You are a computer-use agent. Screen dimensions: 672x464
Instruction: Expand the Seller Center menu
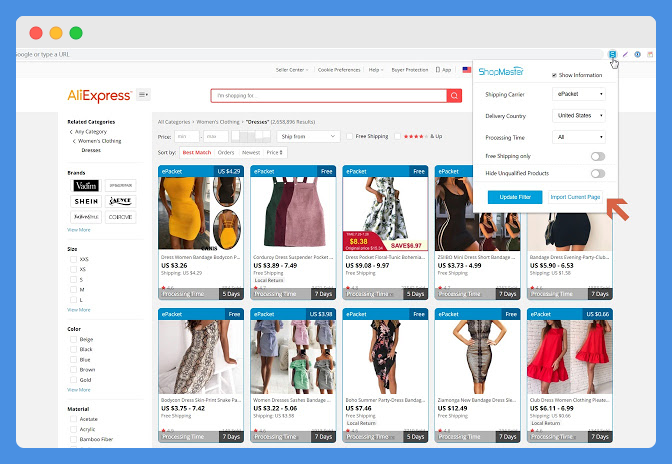click(292, 70)
